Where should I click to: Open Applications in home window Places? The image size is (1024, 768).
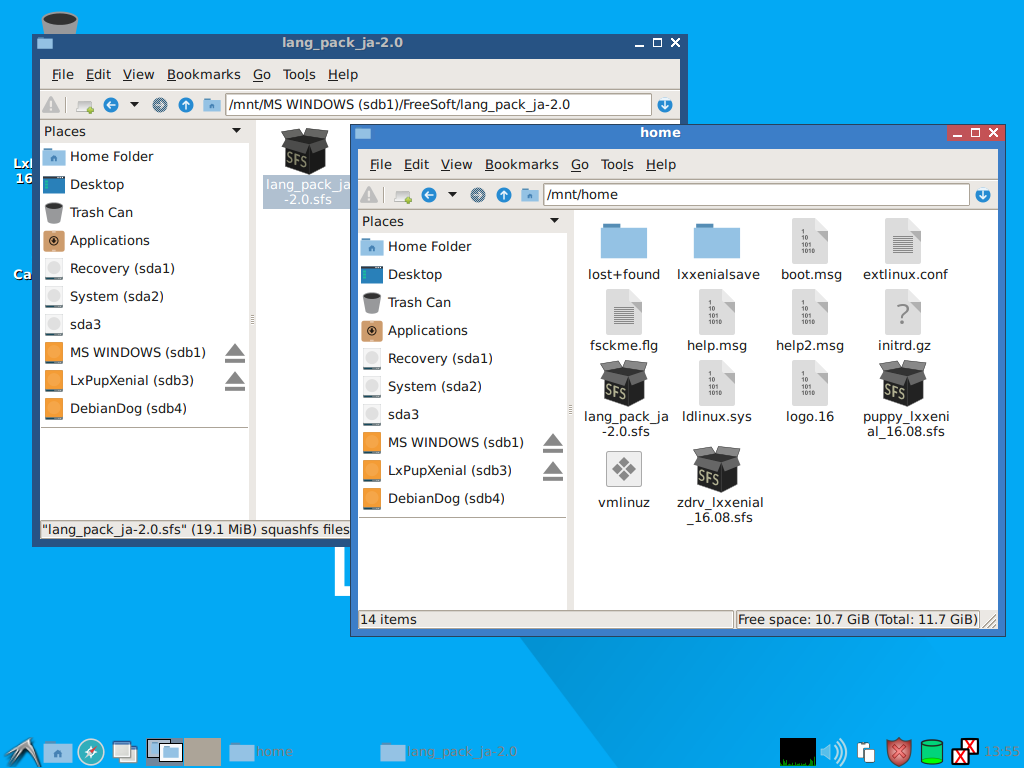tap(462, 331)
